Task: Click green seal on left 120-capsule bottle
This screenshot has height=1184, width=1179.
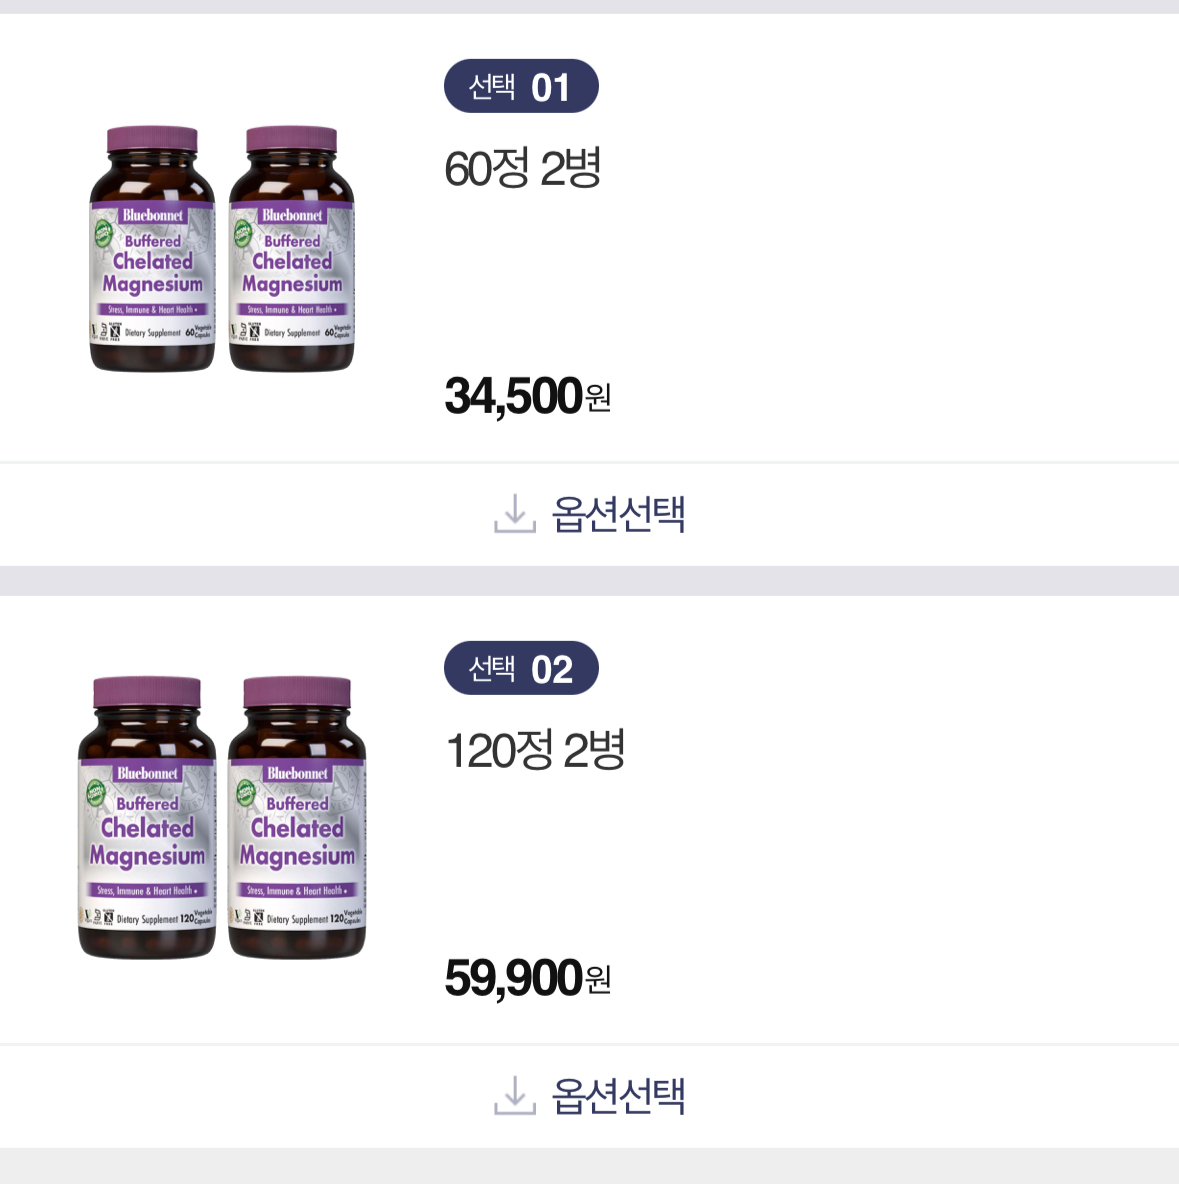Action: [x=97, y=792]
